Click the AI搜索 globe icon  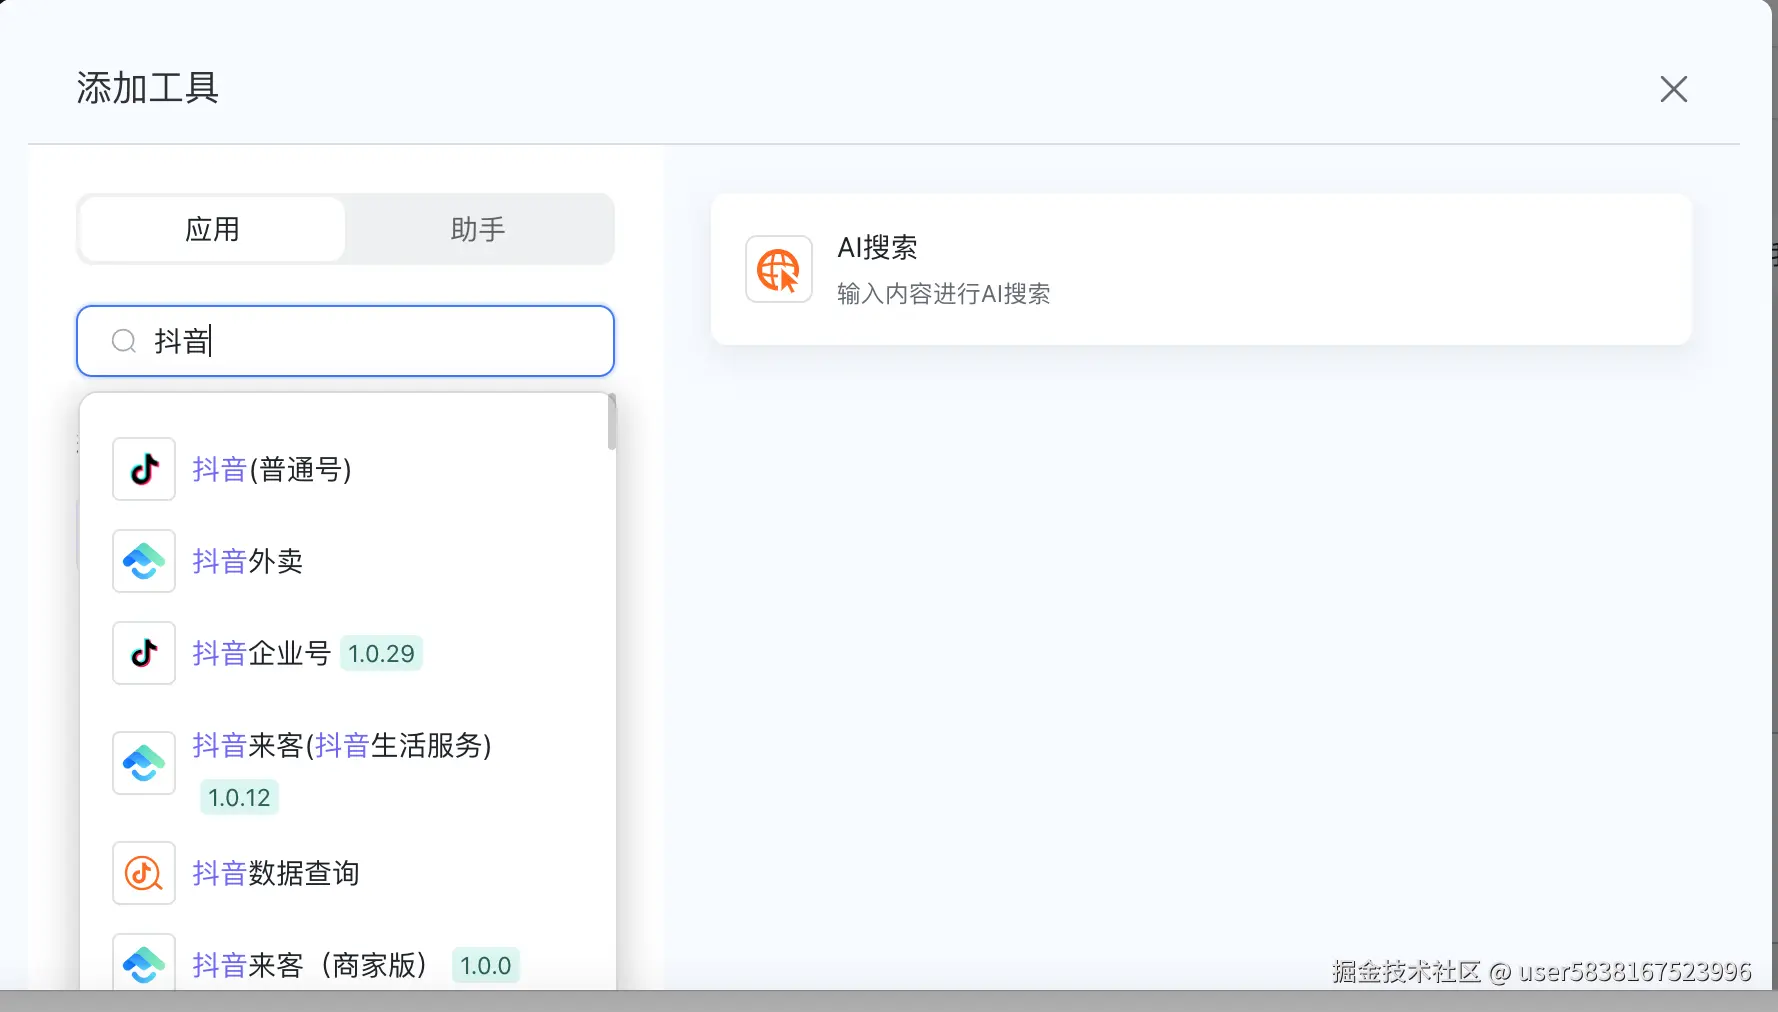pos(779,269)
